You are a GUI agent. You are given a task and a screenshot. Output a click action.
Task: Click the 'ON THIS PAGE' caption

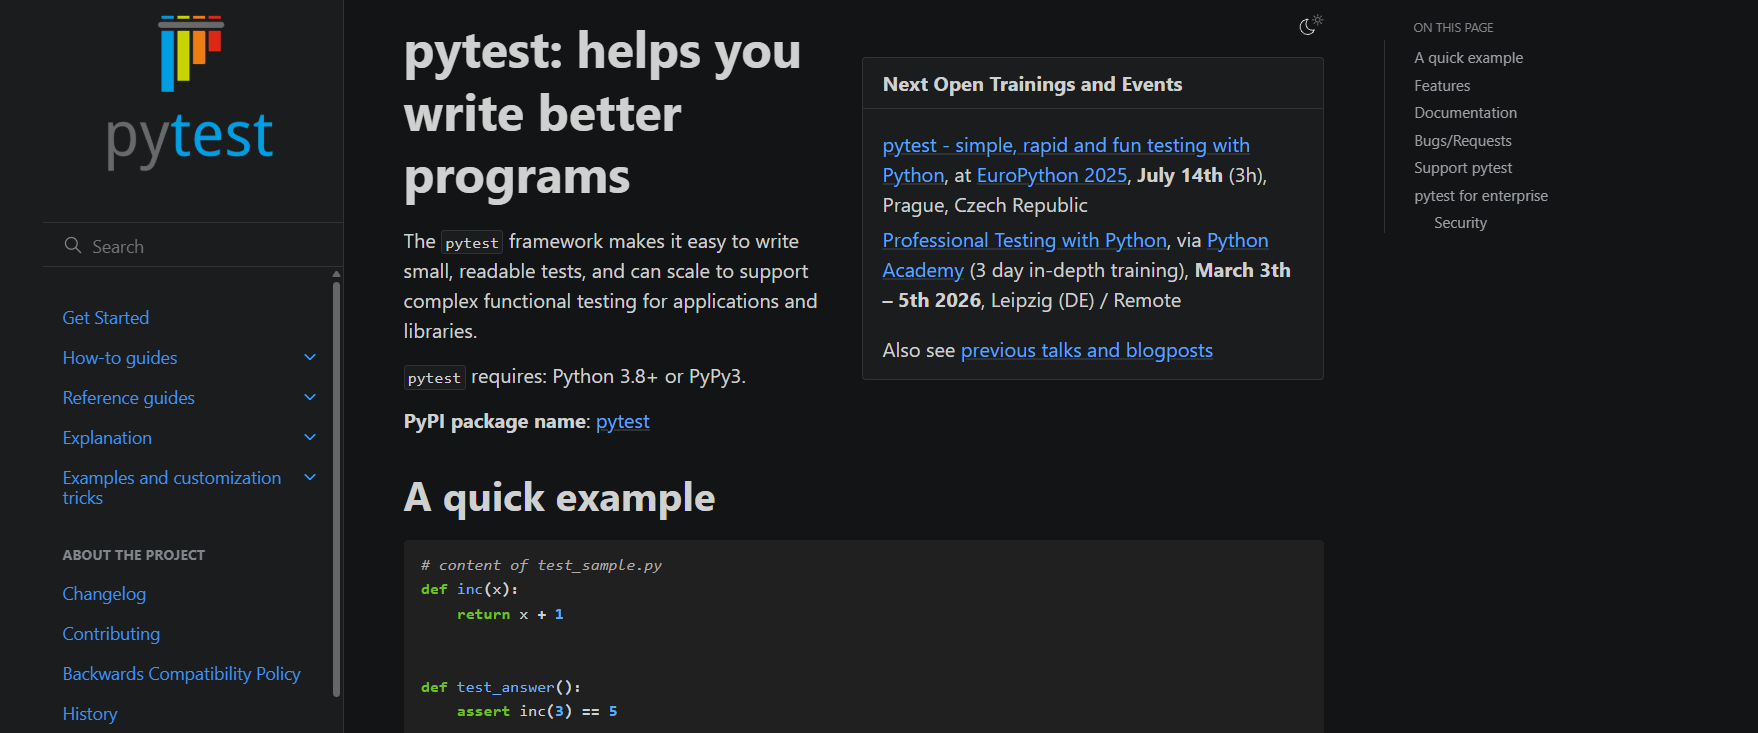[1454, 28]
